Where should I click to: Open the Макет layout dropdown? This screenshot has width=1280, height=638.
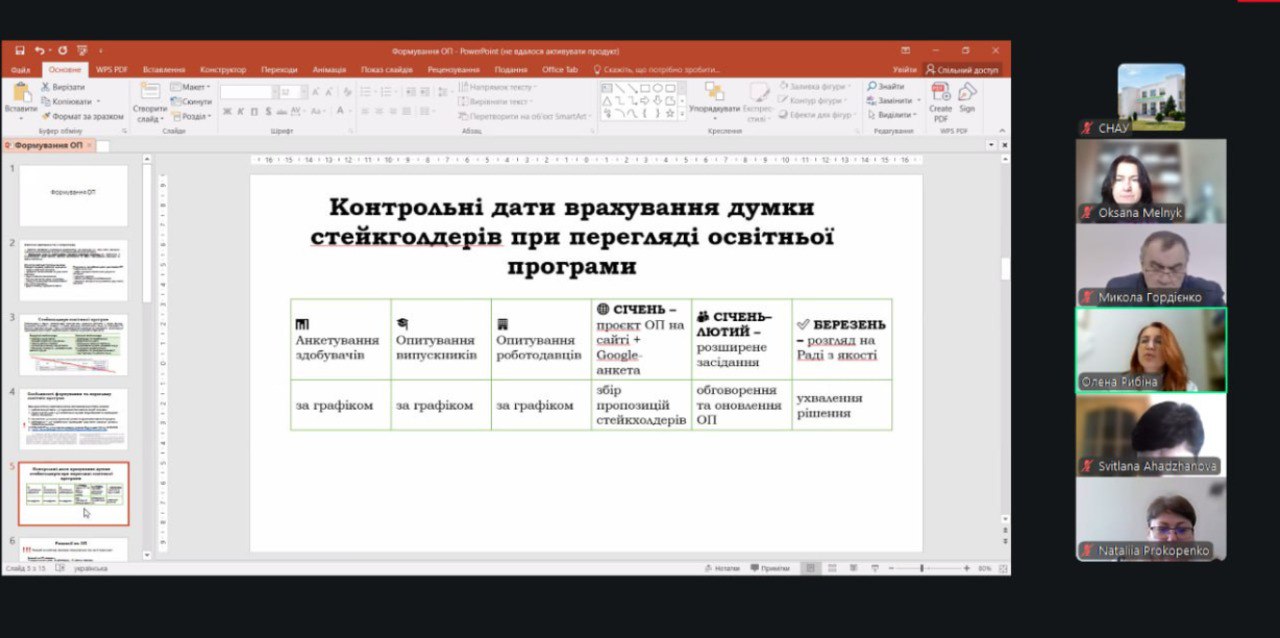[x=190, y=87]
